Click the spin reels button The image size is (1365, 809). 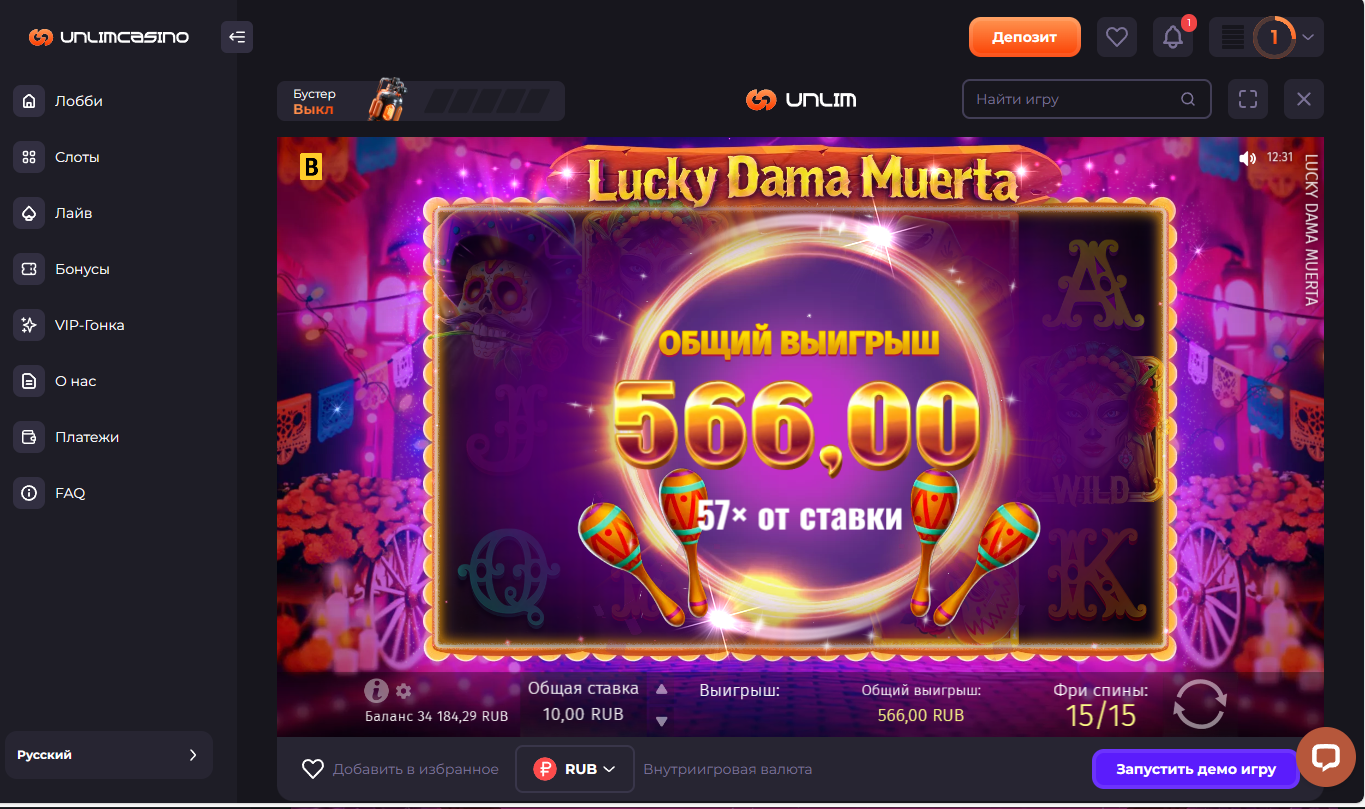(x=1199, y=704)
